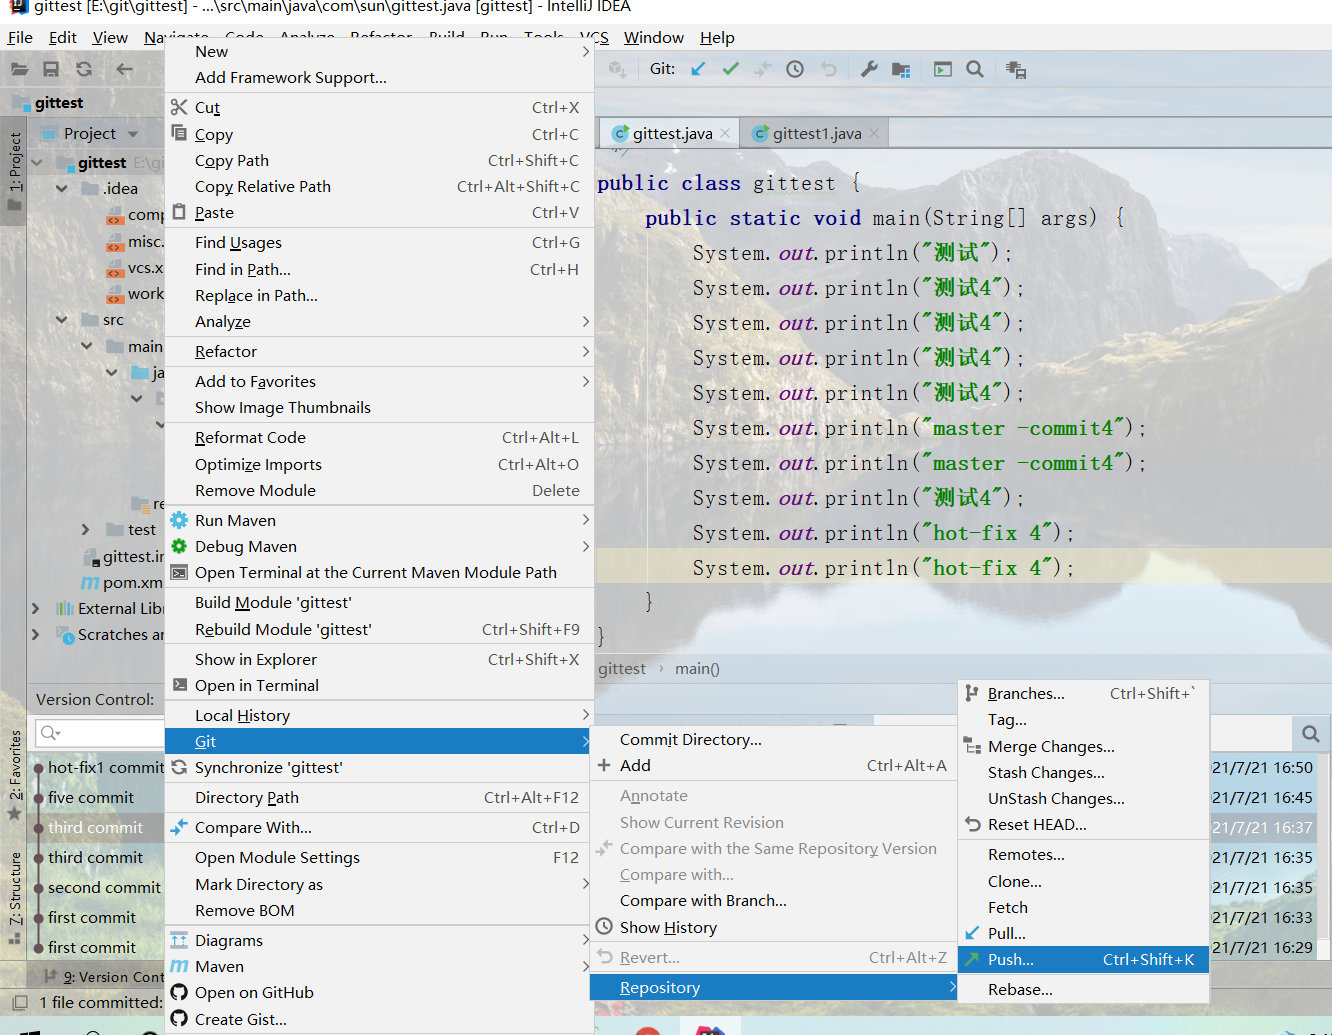Select Rebase... in Repository submenu
Image resolution: width=1332 pixels, height=1035 pixels.
1083,989
